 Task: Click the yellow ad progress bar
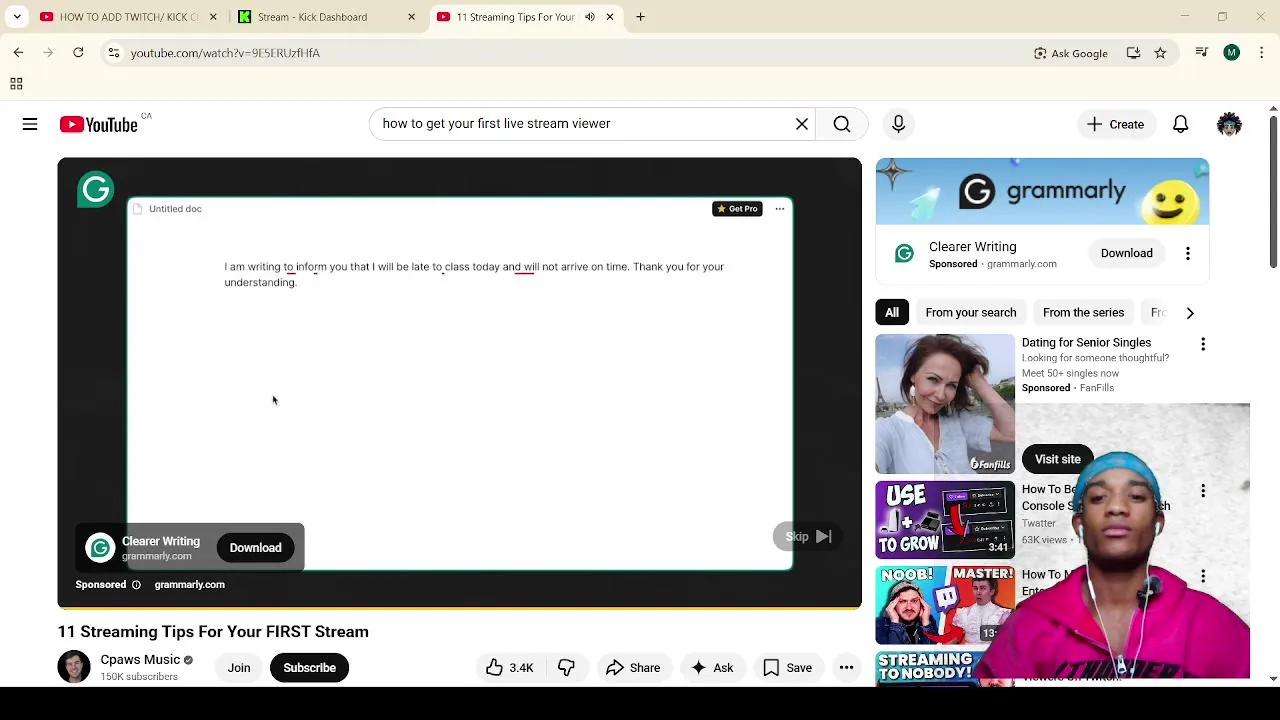tap(459, 607)
